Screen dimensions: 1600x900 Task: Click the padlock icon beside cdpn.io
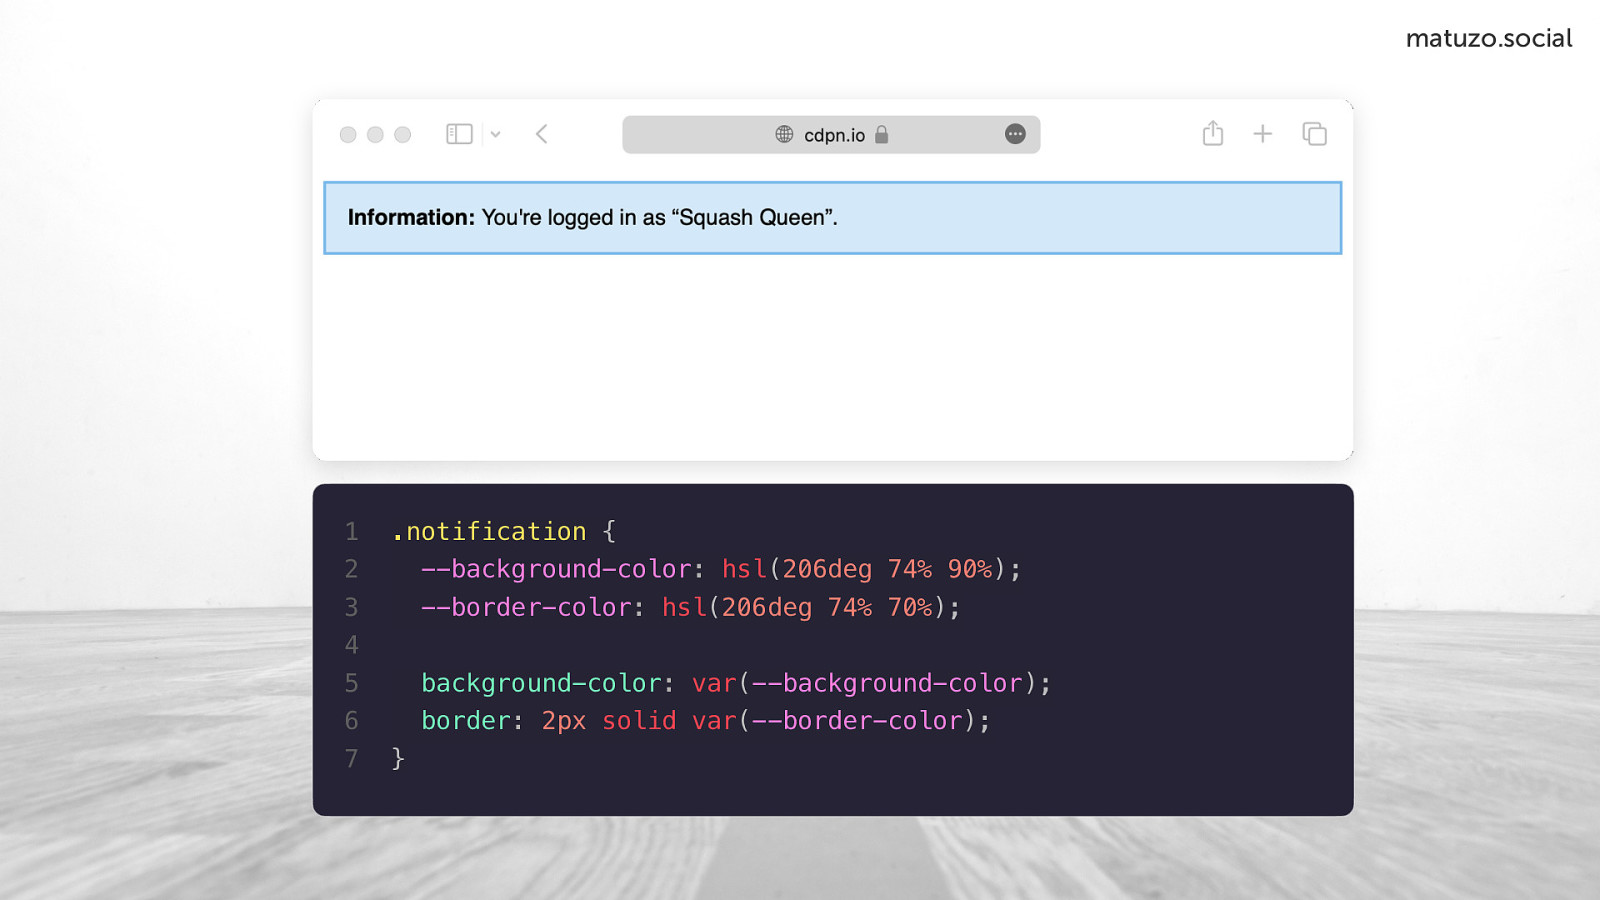(881, 134)
